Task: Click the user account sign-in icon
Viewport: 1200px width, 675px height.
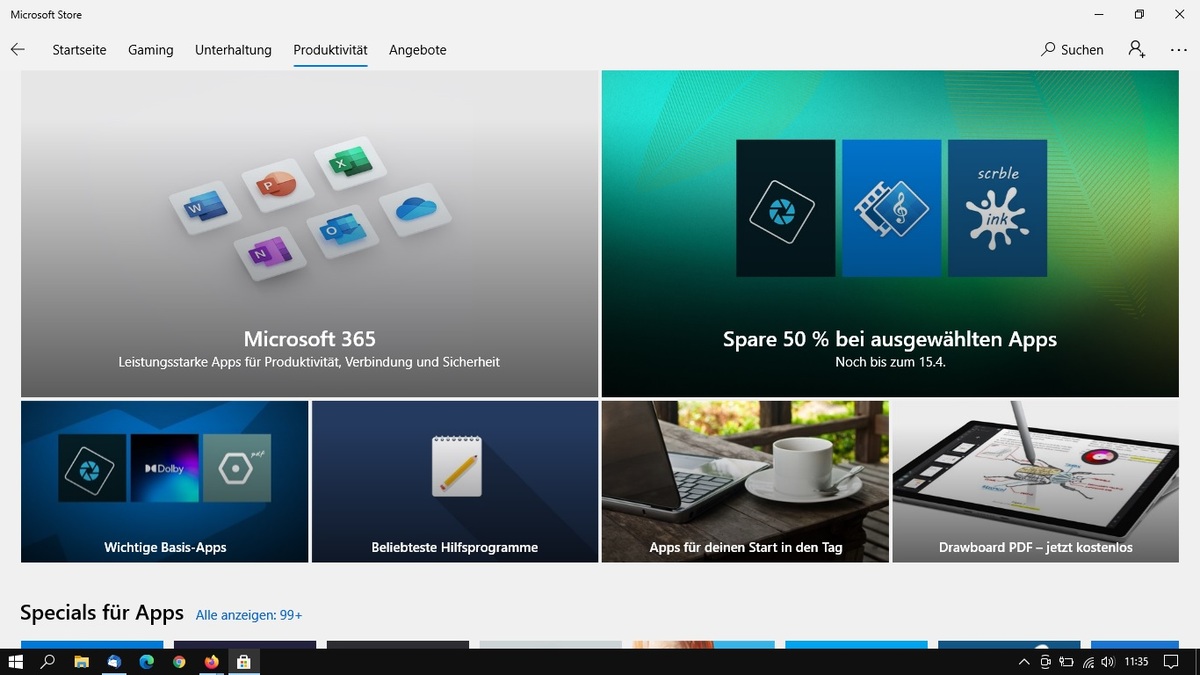Action: coord(1137,49)
